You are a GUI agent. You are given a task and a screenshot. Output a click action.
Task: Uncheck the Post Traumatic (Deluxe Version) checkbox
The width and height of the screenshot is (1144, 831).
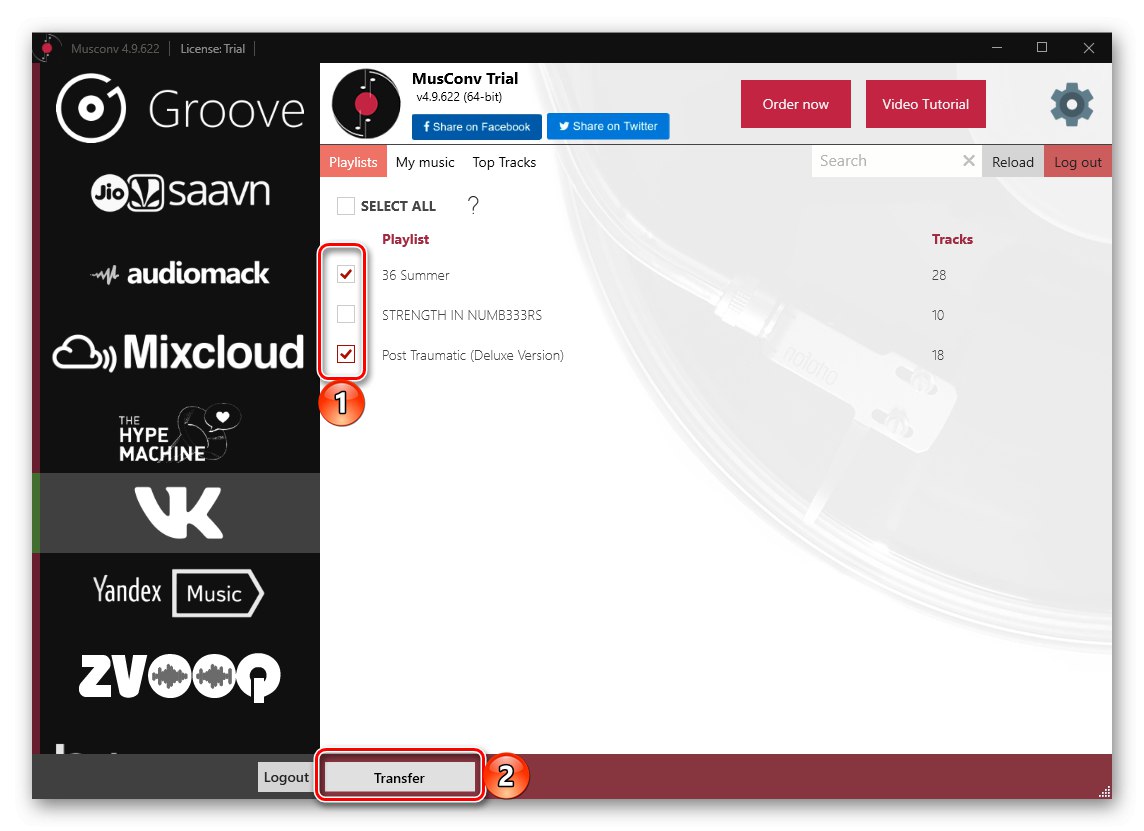pyautogui.click(x=346, y=355)
